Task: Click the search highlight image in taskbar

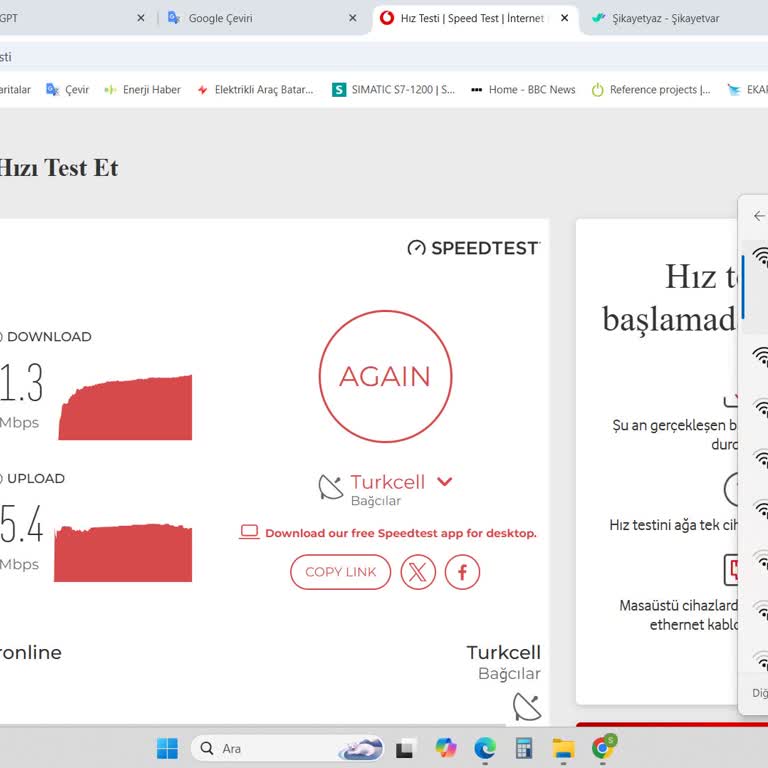Action: 361,748
